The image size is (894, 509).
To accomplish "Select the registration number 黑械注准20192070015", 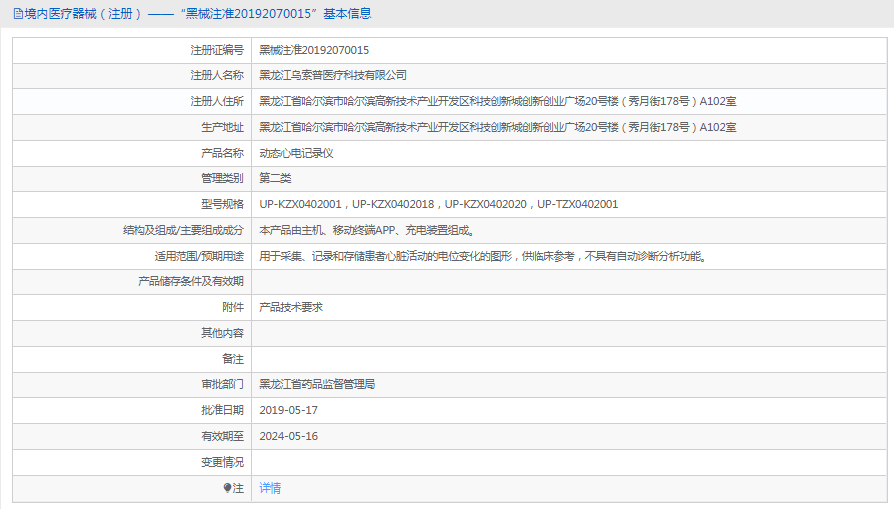I will [x=314, y=50].
